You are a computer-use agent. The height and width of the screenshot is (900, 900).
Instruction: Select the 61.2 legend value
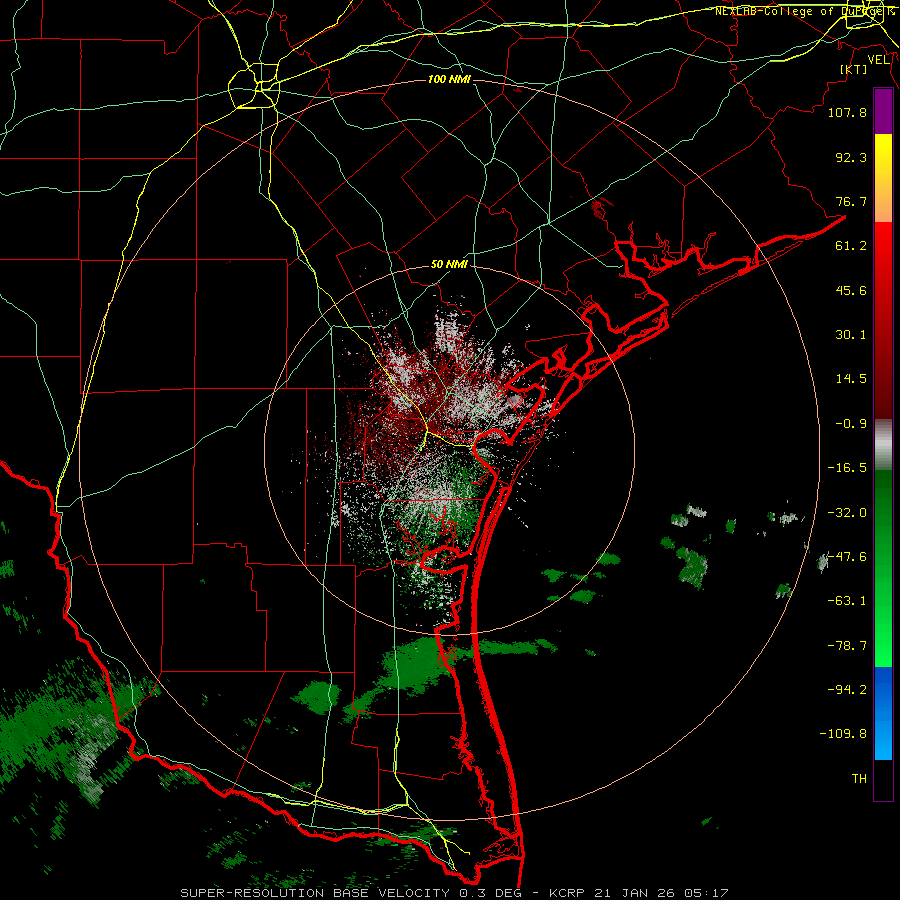click(851, 246)
